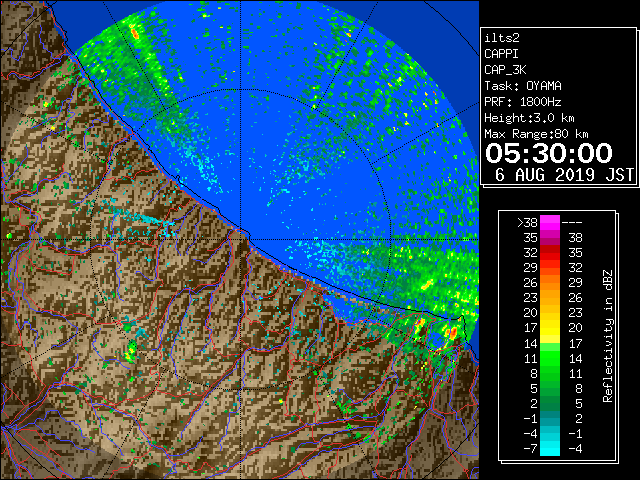Click the "-7" legend label
Image resolution: width=640 pixels, height=480 pixels.
point(531,449)
